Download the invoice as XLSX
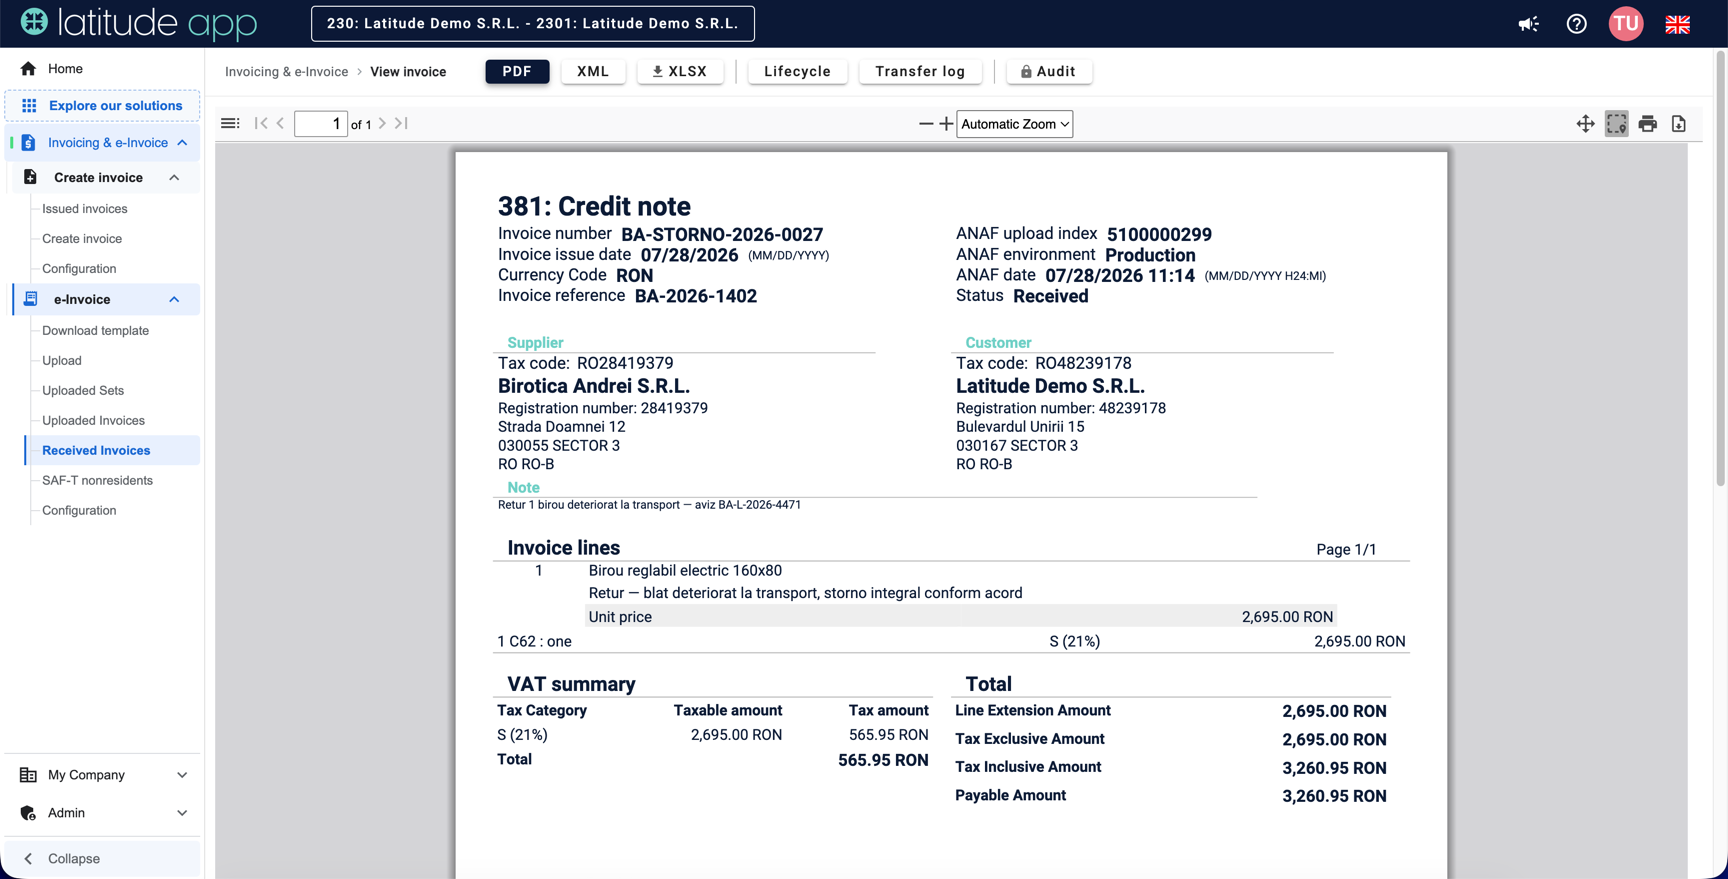The width and height of the screenshot is (1728, 879). pyautogui.click(x=680, y=72)
